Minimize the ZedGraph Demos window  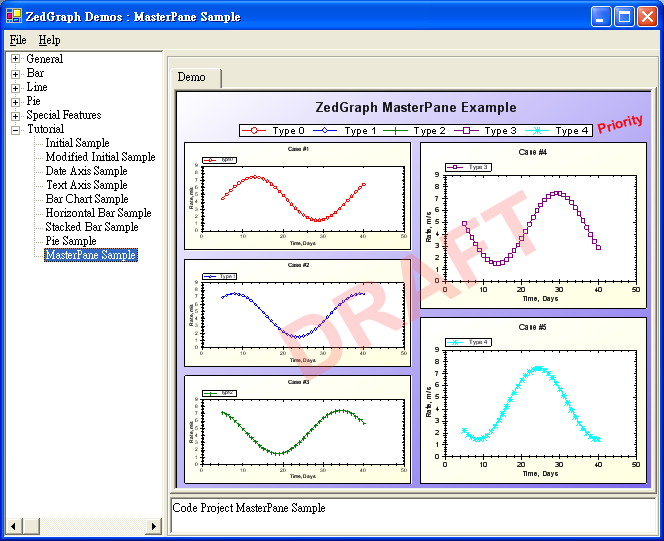pos(600,17)
